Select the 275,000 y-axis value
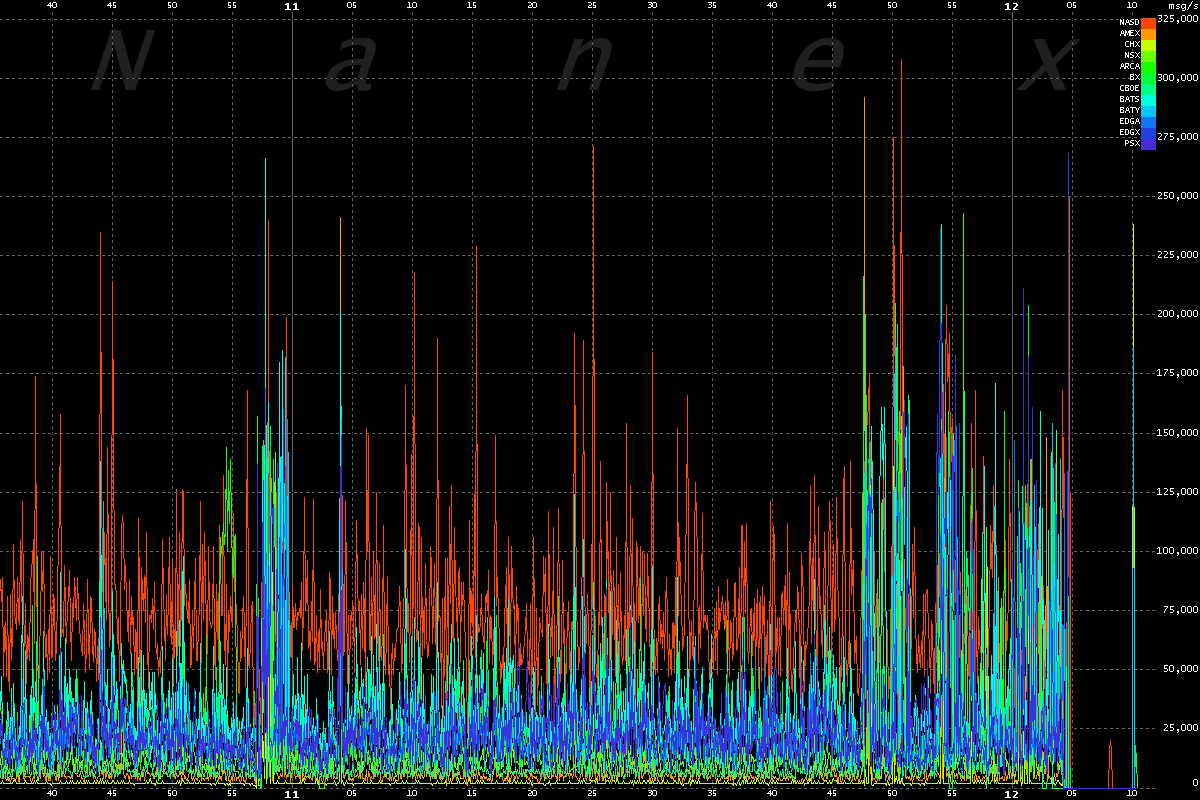The width and height of the screenshot is (1200, 800). (1177, 138)
